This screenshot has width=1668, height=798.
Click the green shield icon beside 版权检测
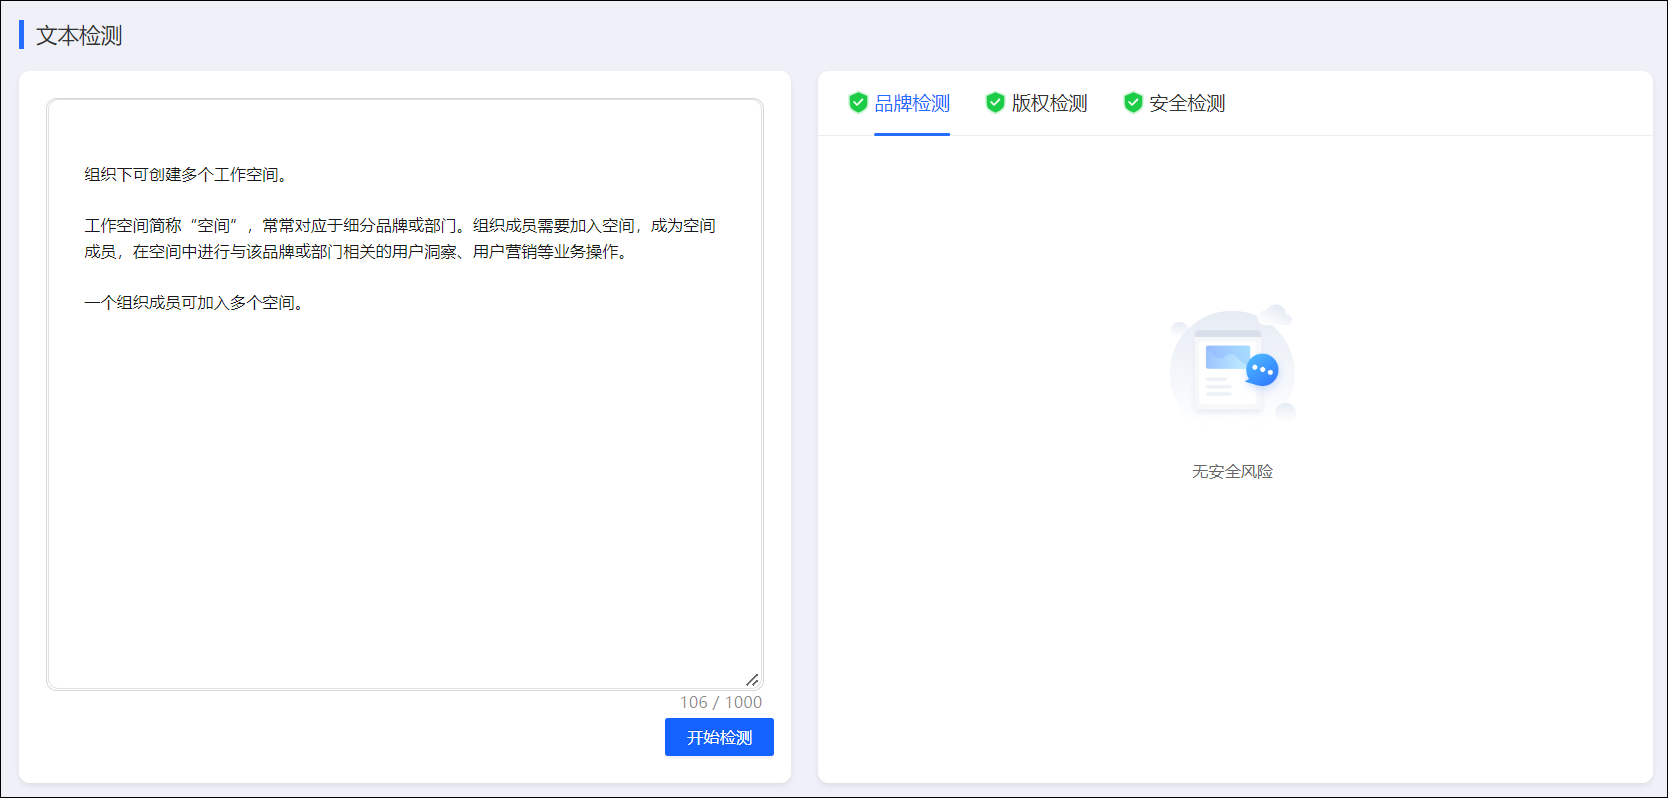point(995,102)
